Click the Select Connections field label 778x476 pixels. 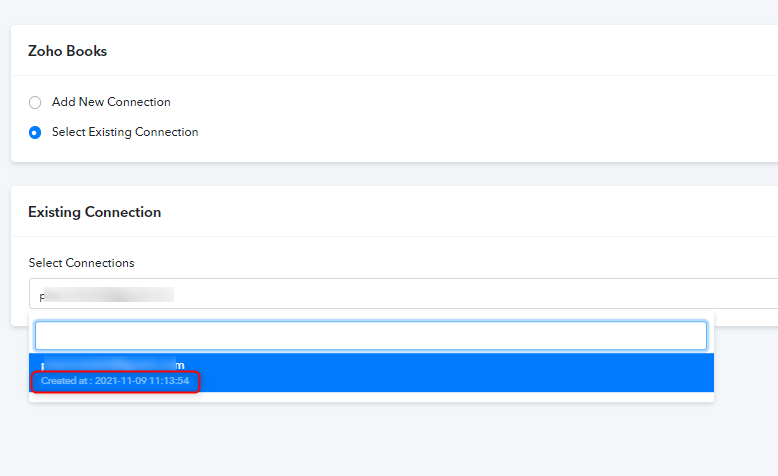tap(81, 263)
